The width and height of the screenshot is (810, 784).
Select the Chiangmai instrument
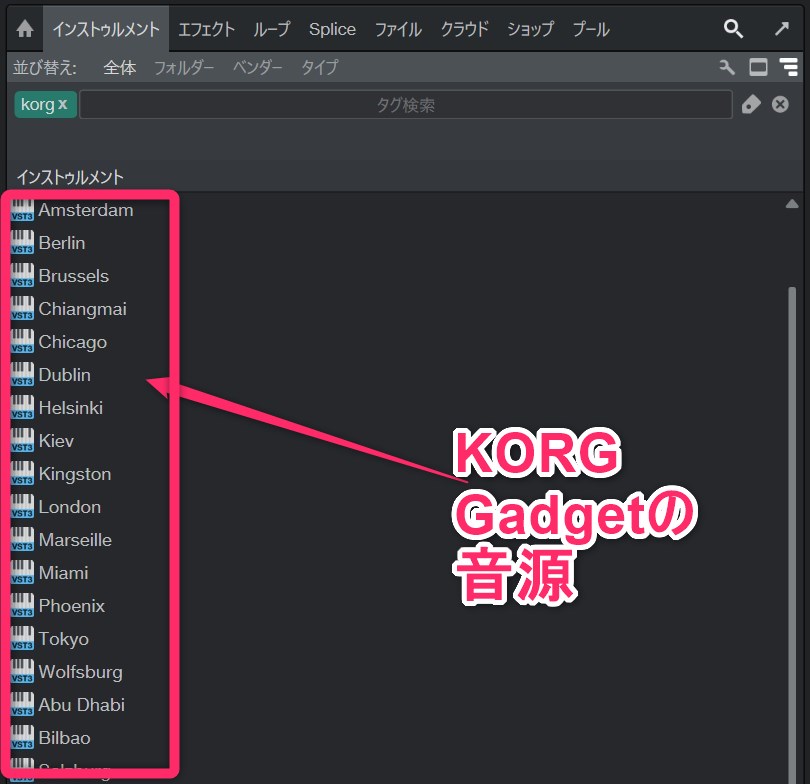coord(82,309)
